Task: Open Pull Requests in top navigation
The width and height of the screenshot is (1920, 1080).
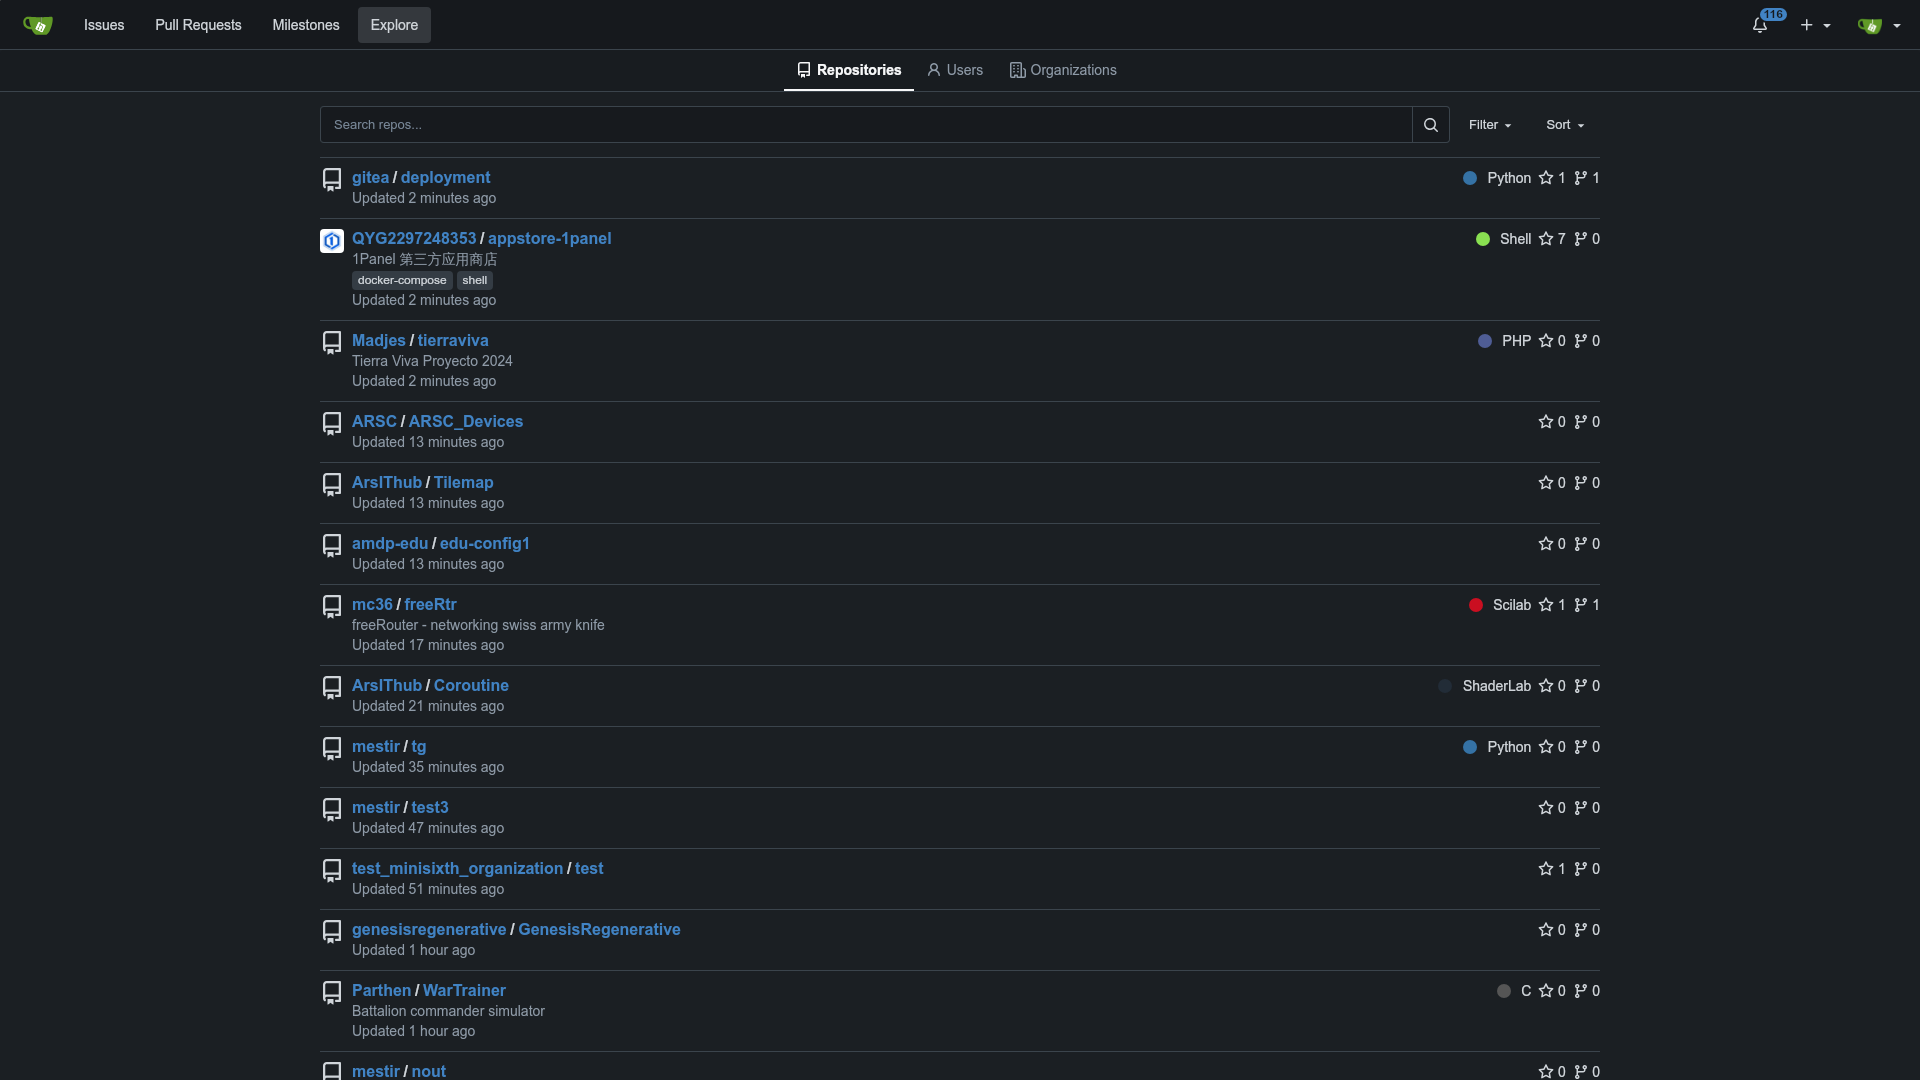Action: coord(198,25)
